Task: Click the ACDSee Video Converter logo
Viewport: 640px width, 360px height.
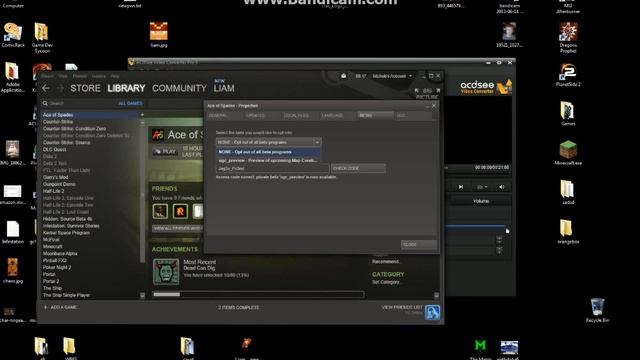Action: 486,87
